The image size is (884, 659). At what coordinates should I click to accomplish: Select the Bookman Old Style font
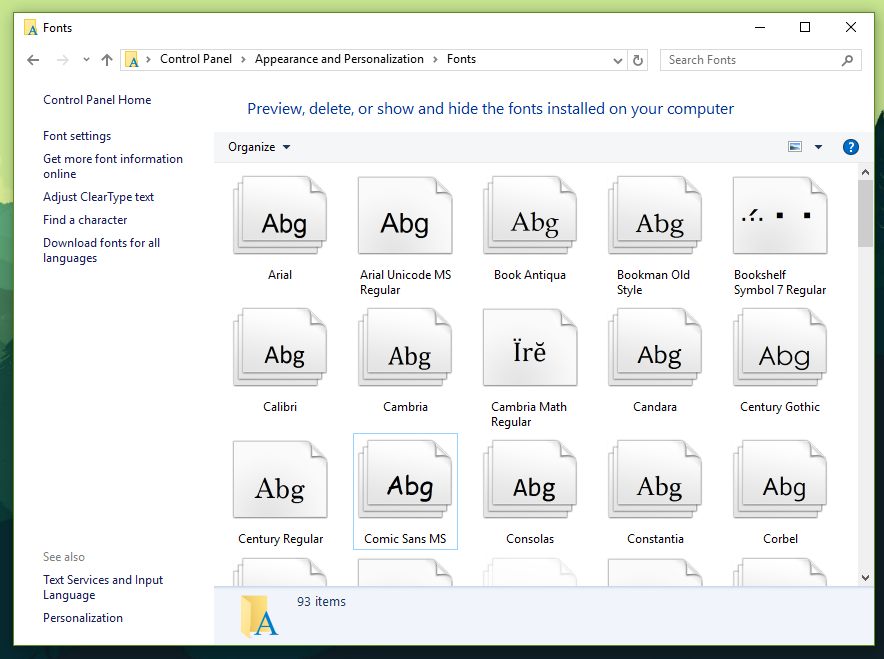[x=655, y=215]
